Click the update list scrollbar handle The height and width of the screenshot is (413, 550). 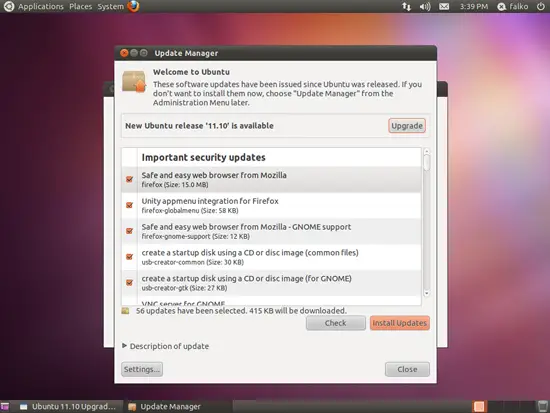tap(427, 162)
